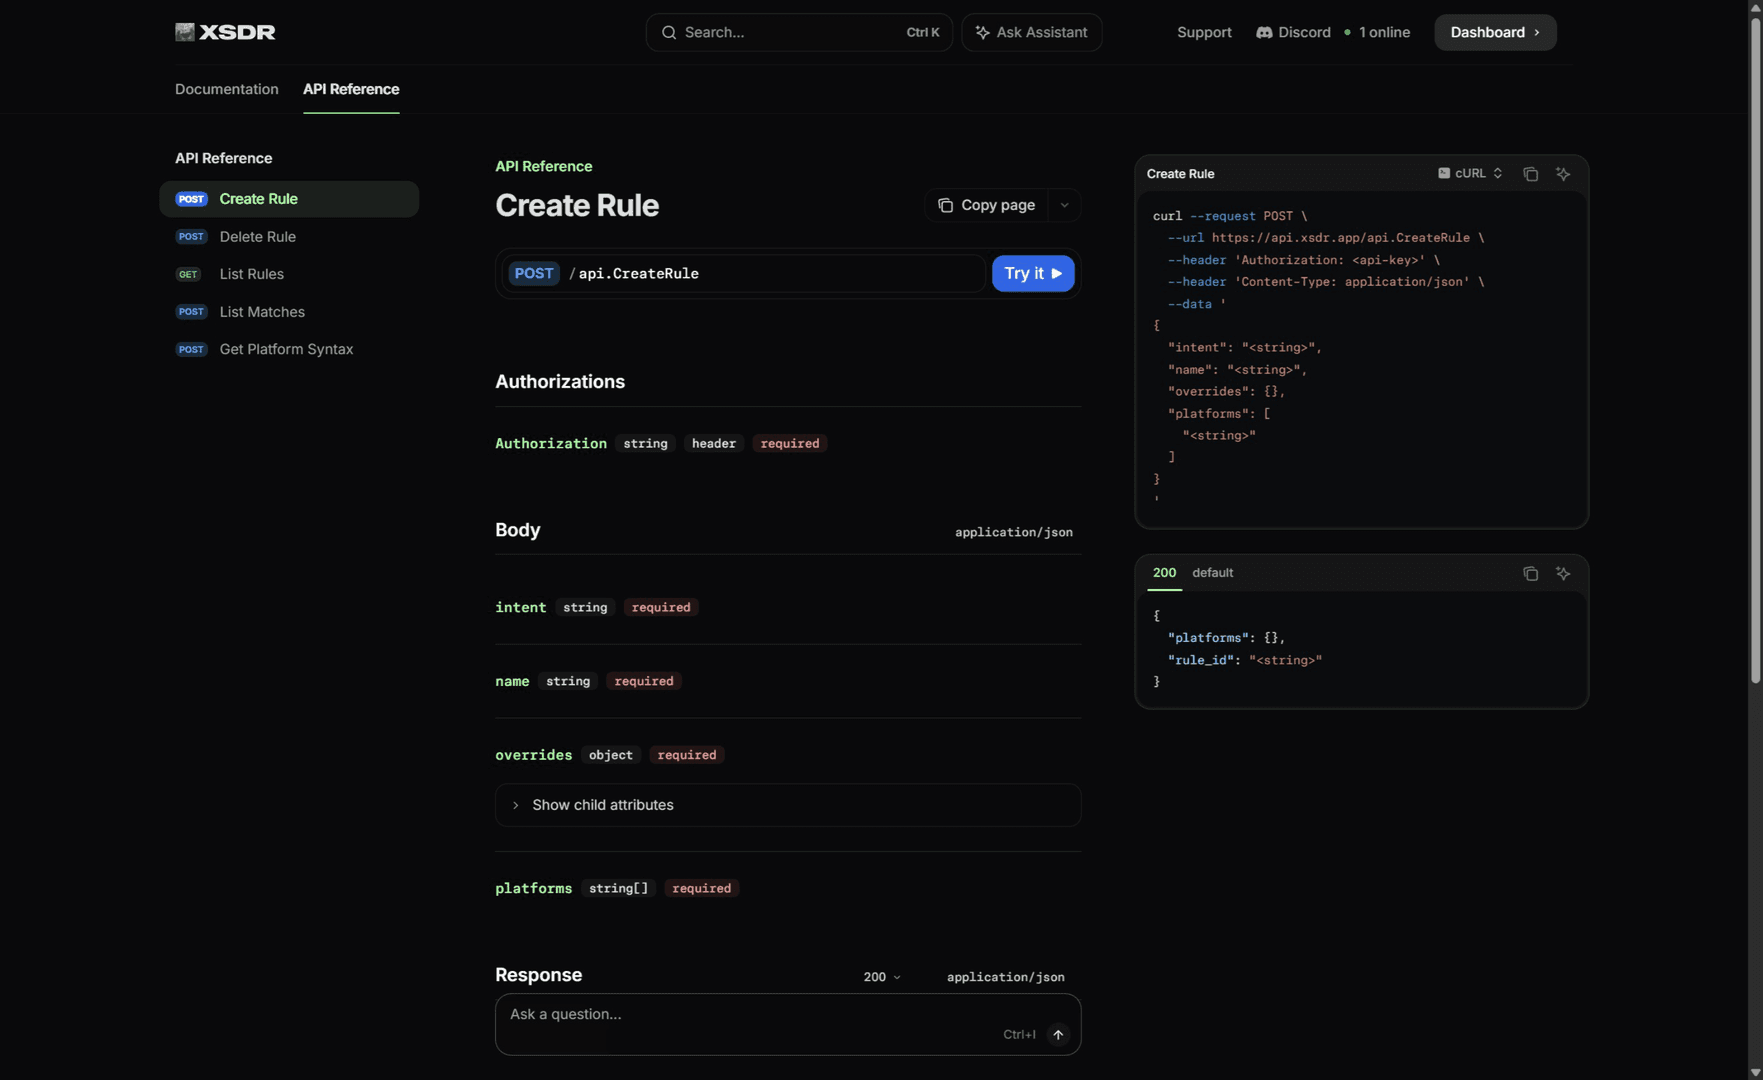The image size is (1763, 1080).
Task: Switch to the Documentation tab
Action: click(227, 89)
